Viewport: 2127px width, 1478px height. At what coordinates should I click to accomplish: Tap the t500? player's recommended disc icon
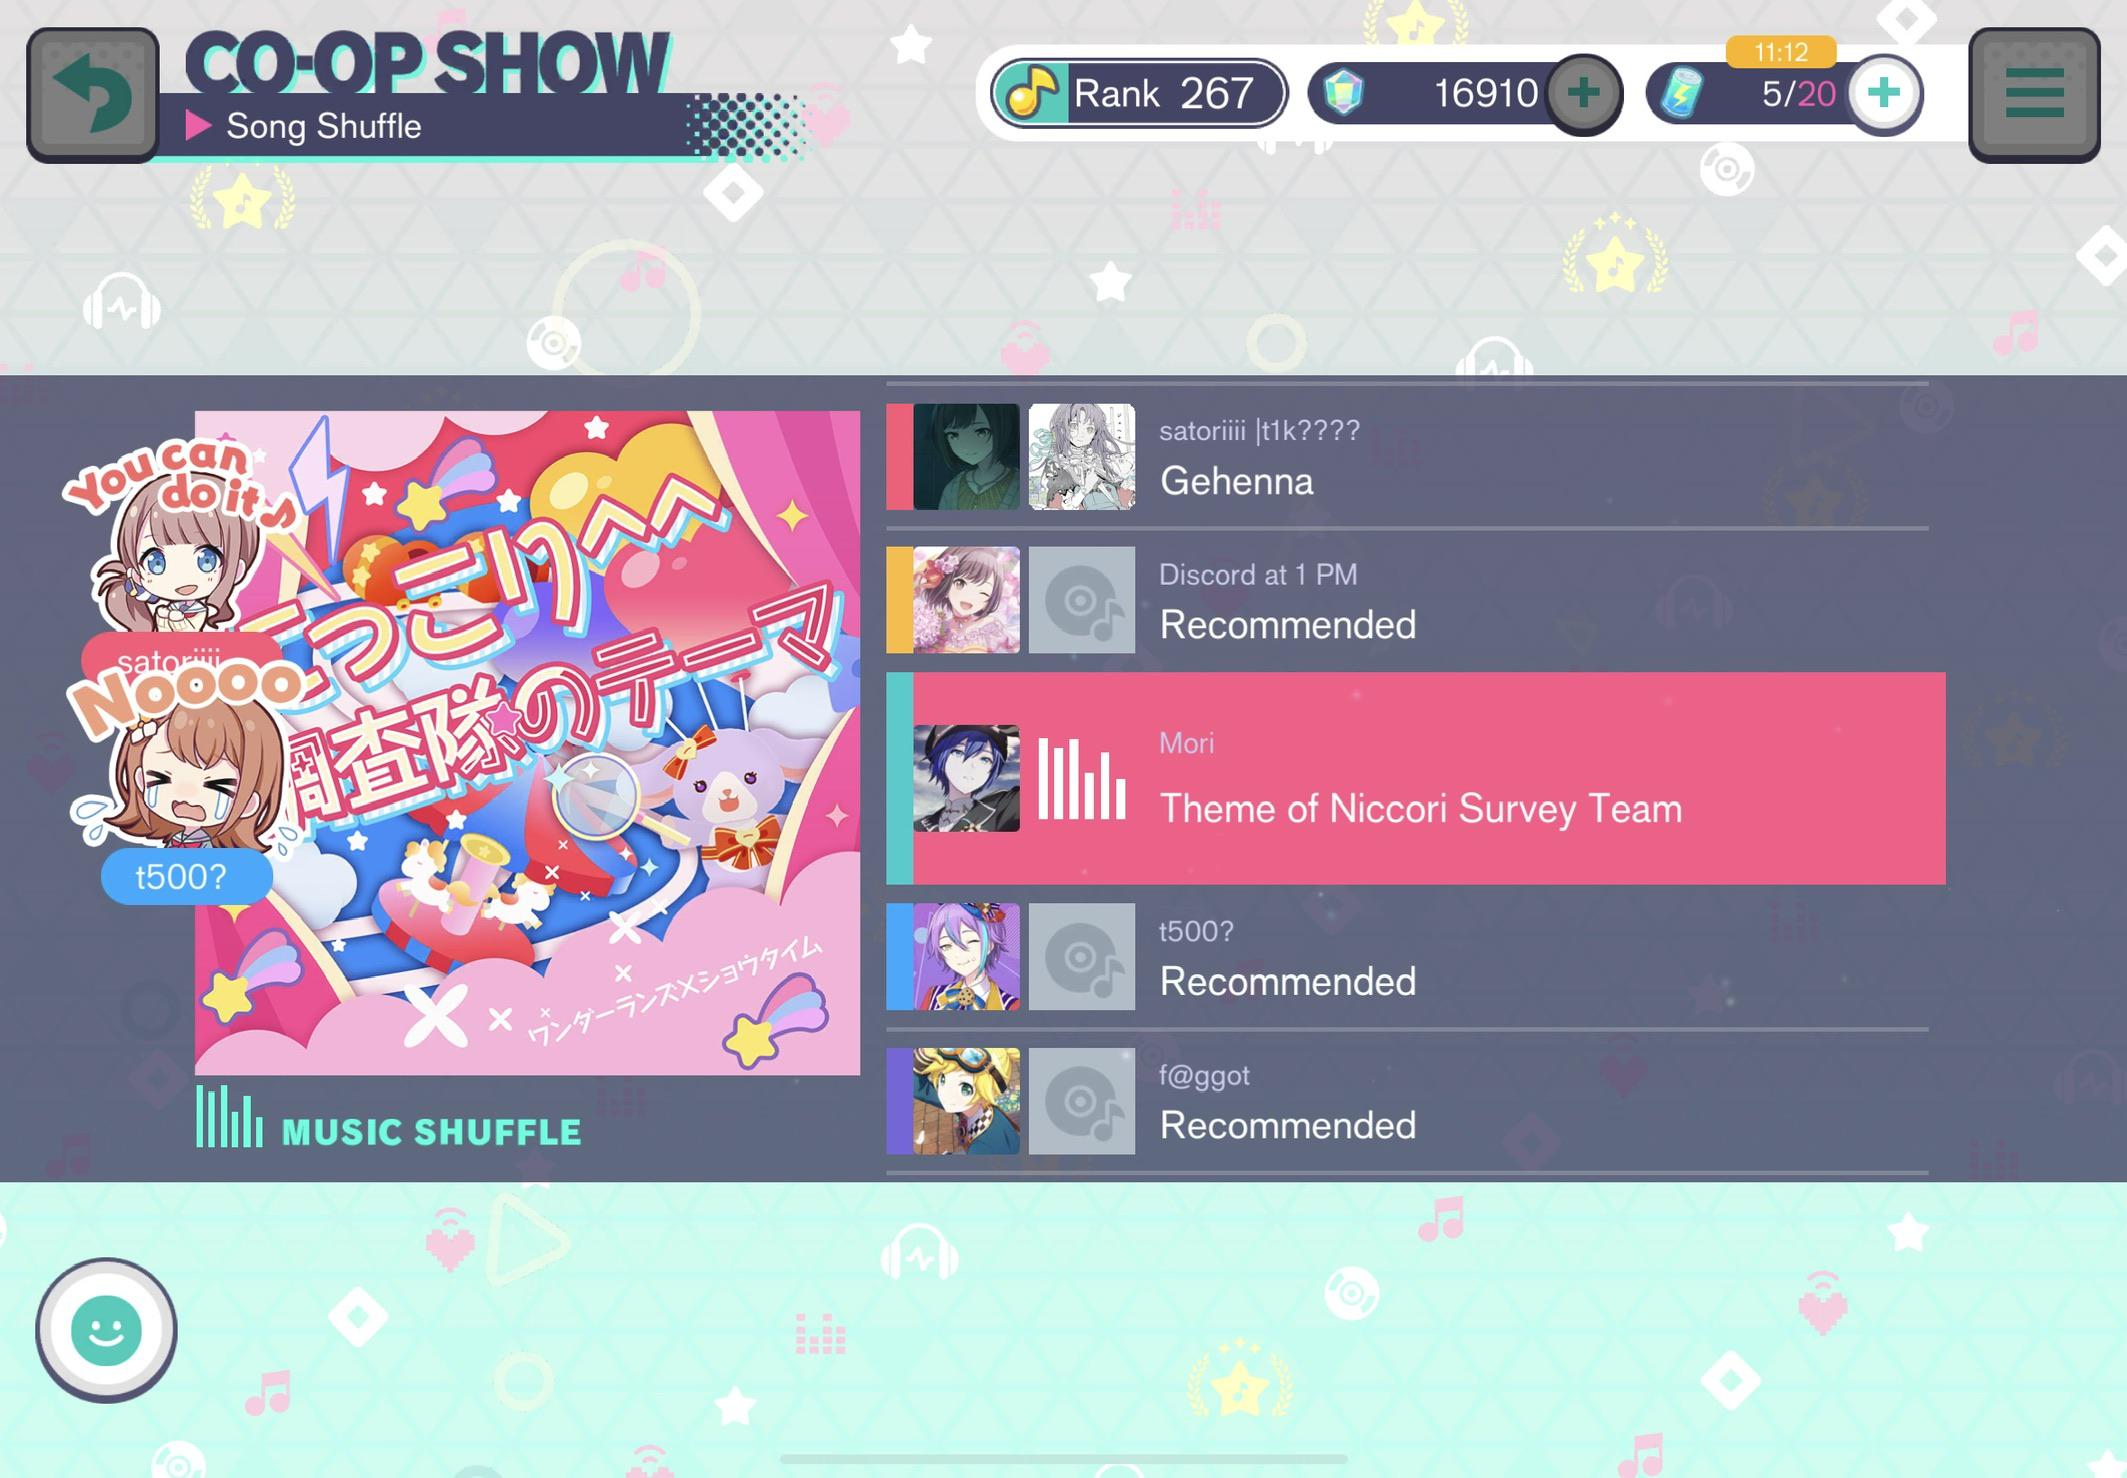click(x=1082, y=957)
